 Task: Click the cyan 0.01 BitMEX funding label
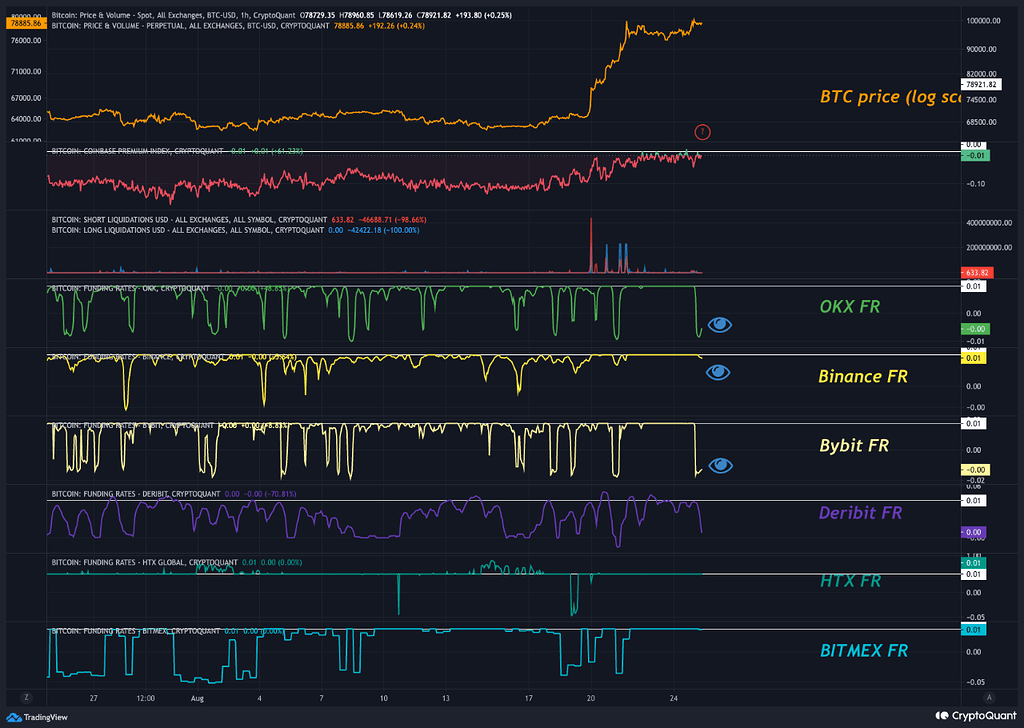(974, 629)
